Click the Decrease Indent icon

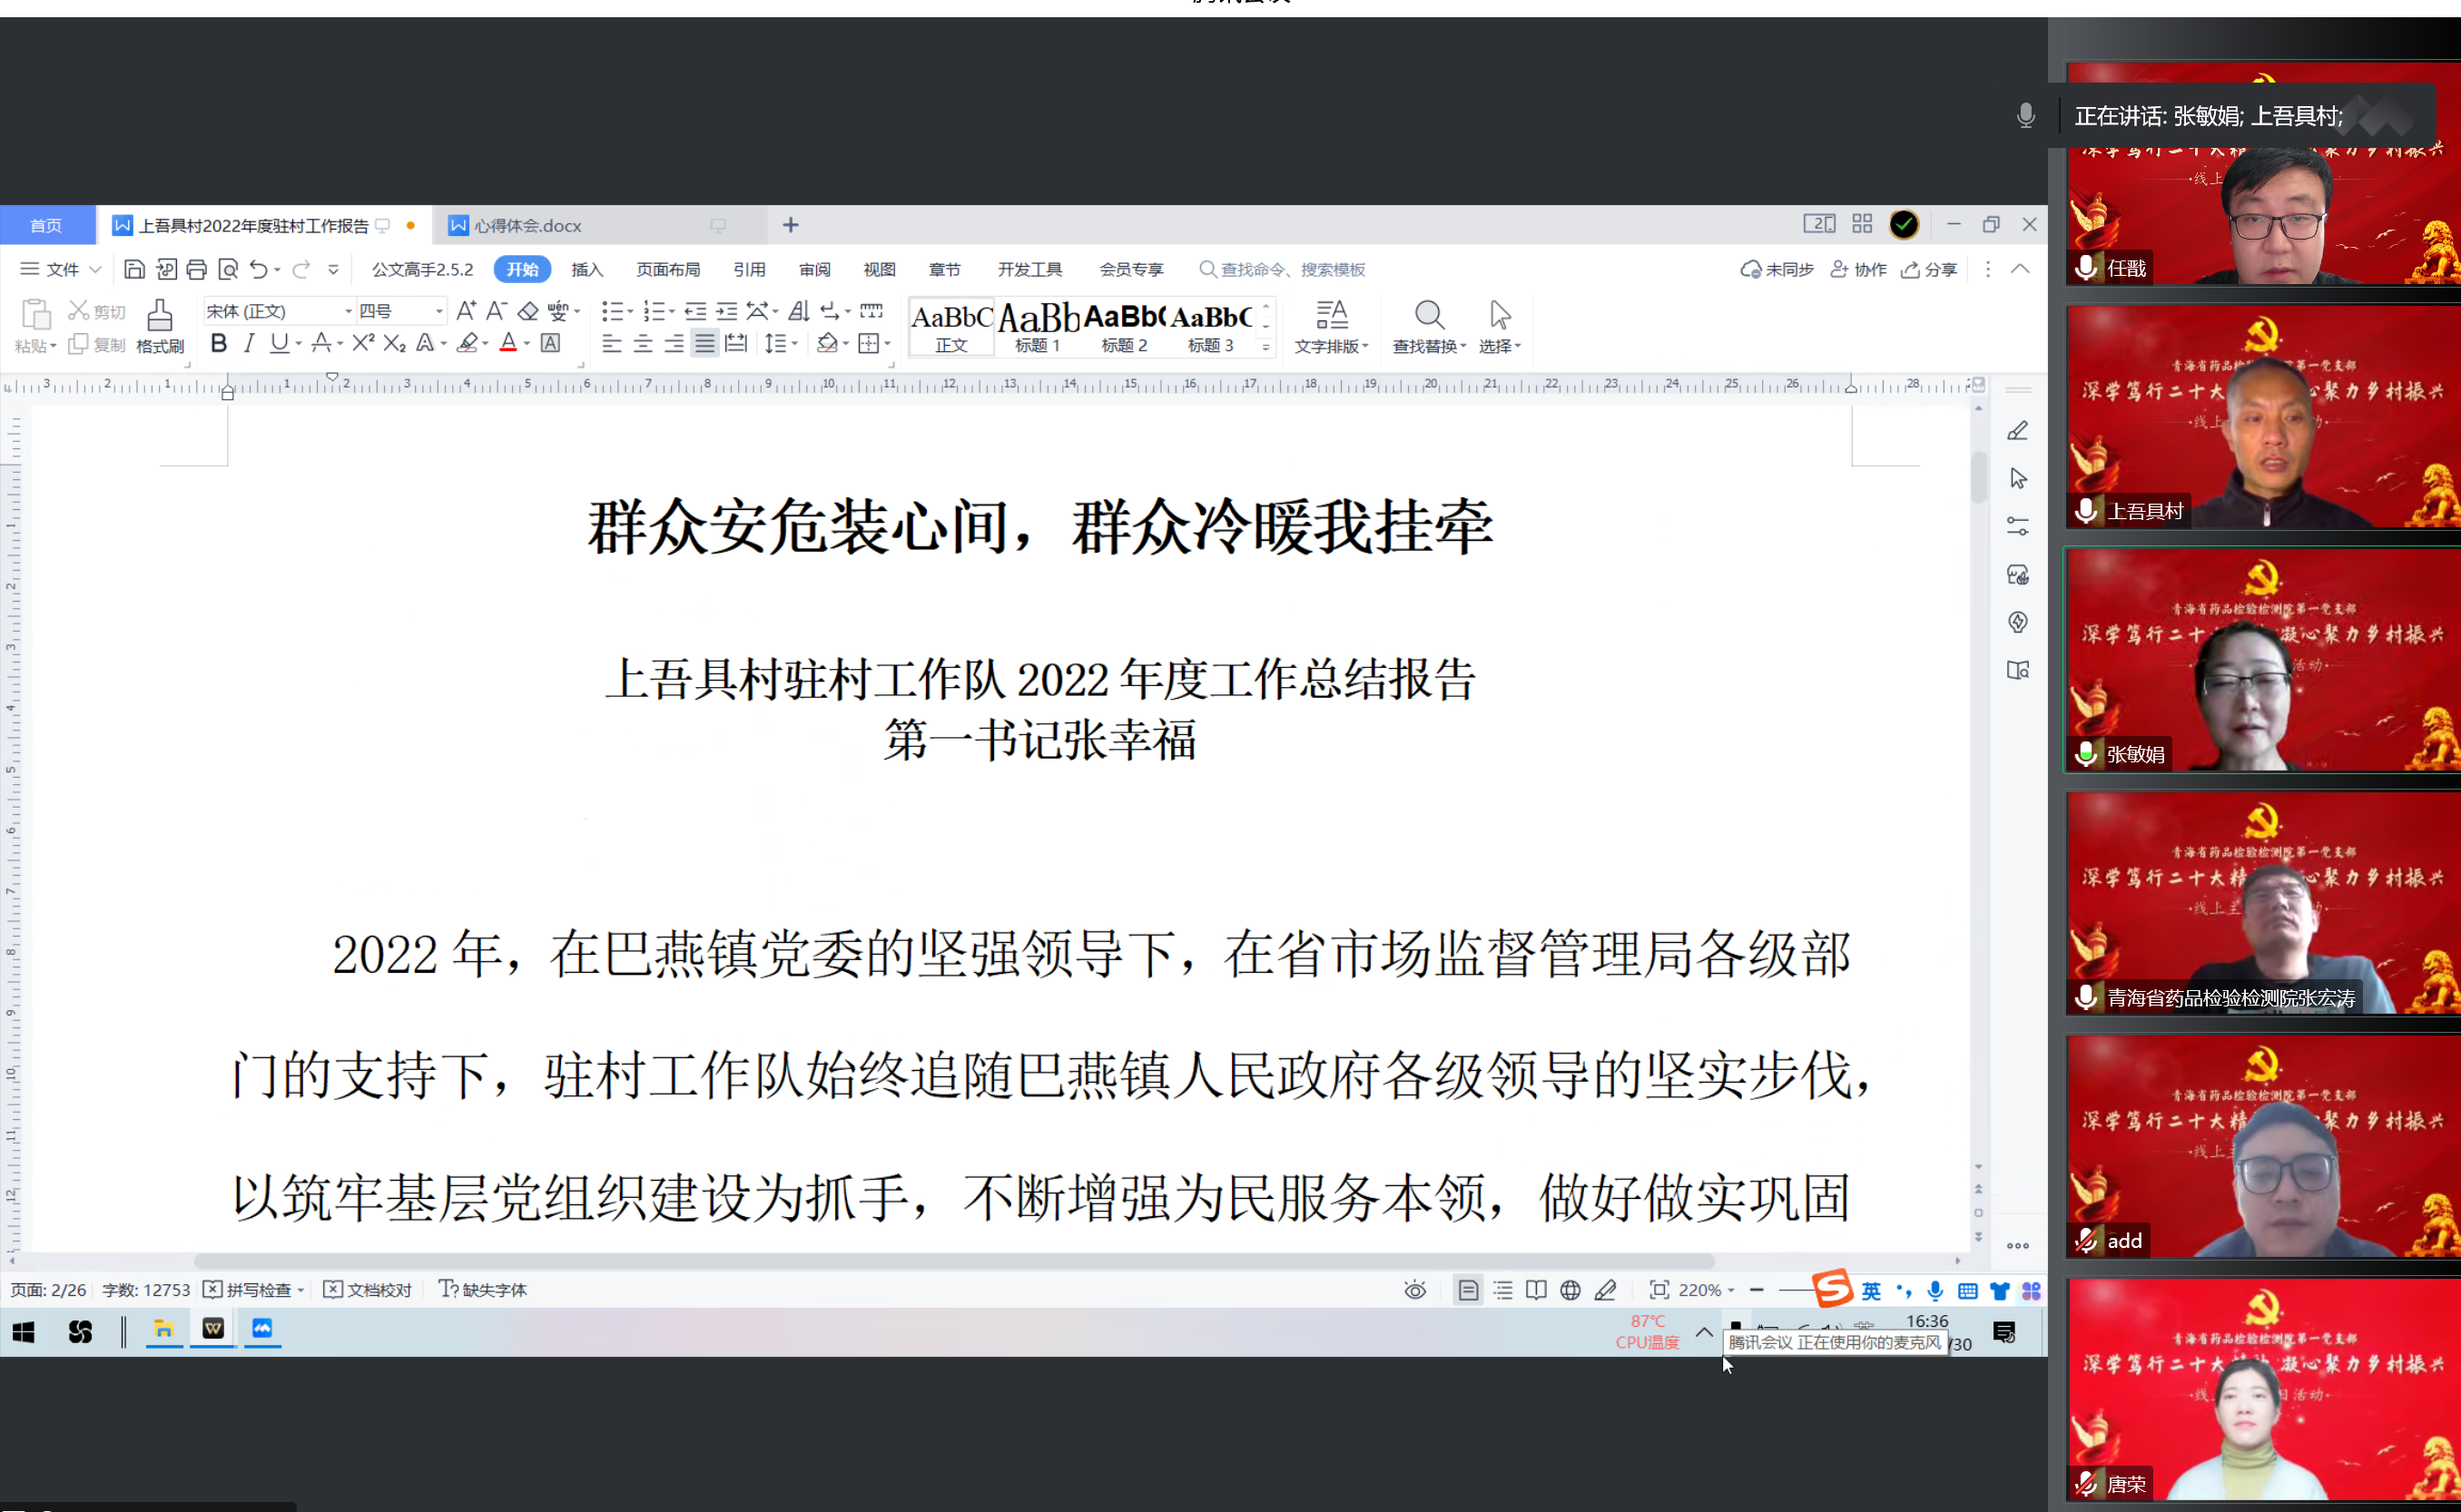pyautogui.click(x=695, y=311)
